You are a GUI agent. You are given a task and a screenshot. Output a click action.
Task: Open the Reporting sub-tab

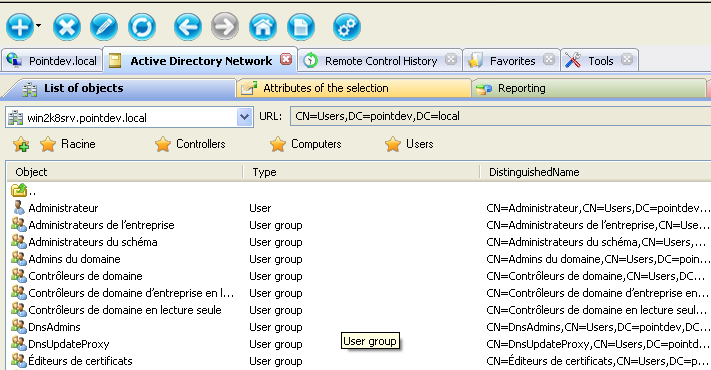[x=589, y=88]
